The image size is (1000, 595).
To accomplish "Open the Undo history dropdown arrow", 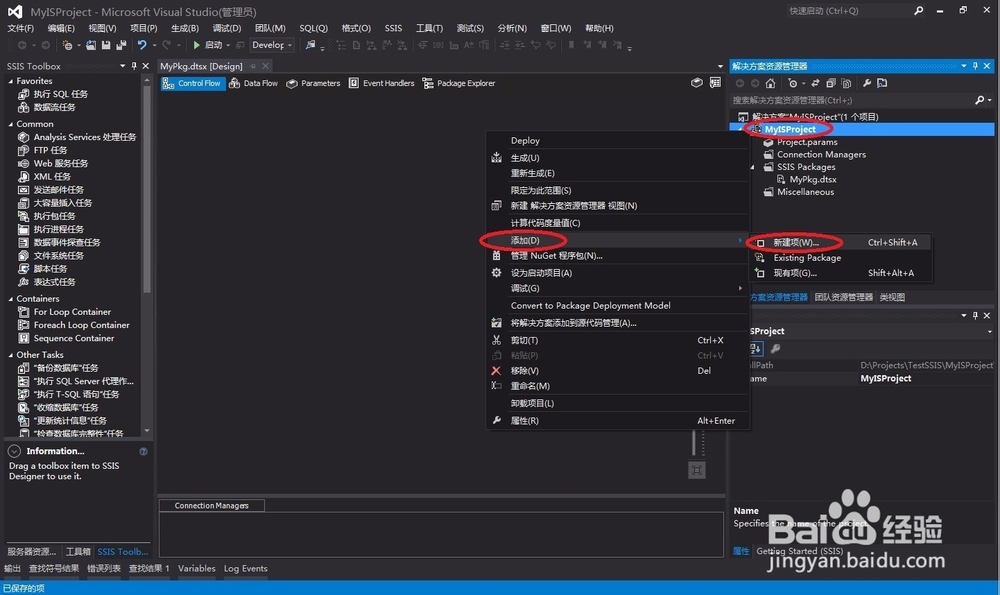I will 154,45.
